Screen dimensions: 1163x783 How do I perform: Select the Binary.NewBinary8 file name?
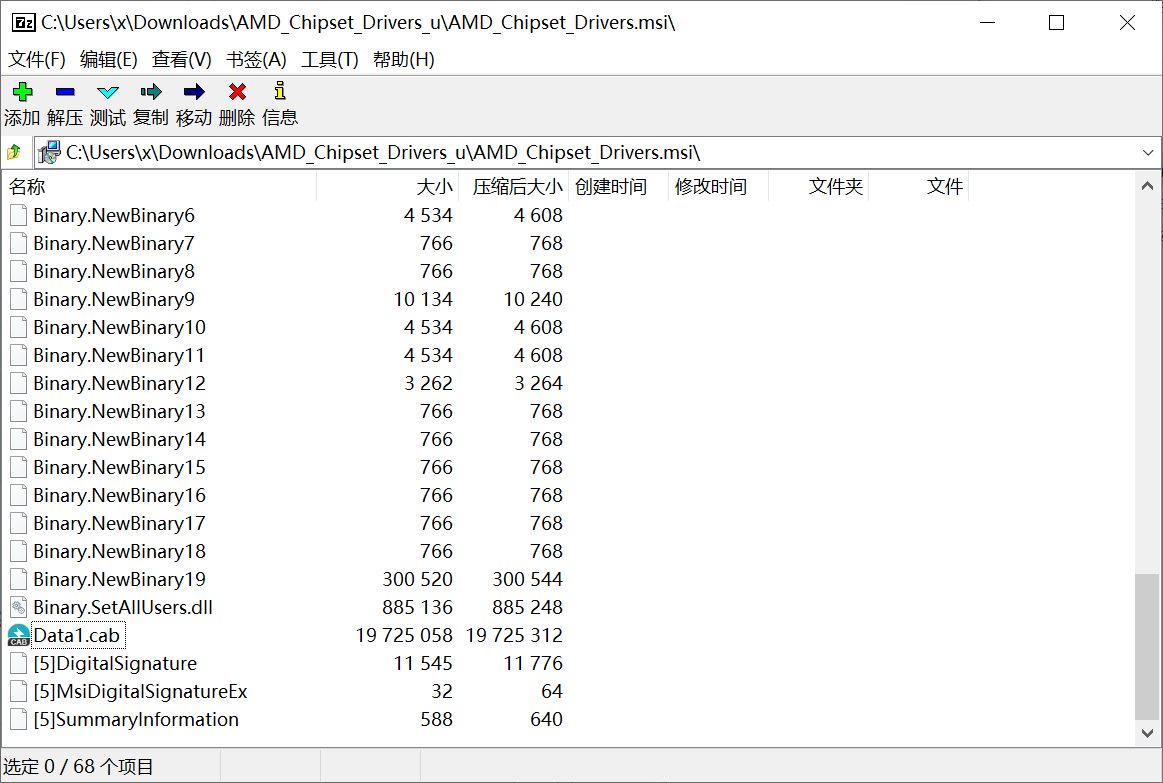click(x=113, y=271)
